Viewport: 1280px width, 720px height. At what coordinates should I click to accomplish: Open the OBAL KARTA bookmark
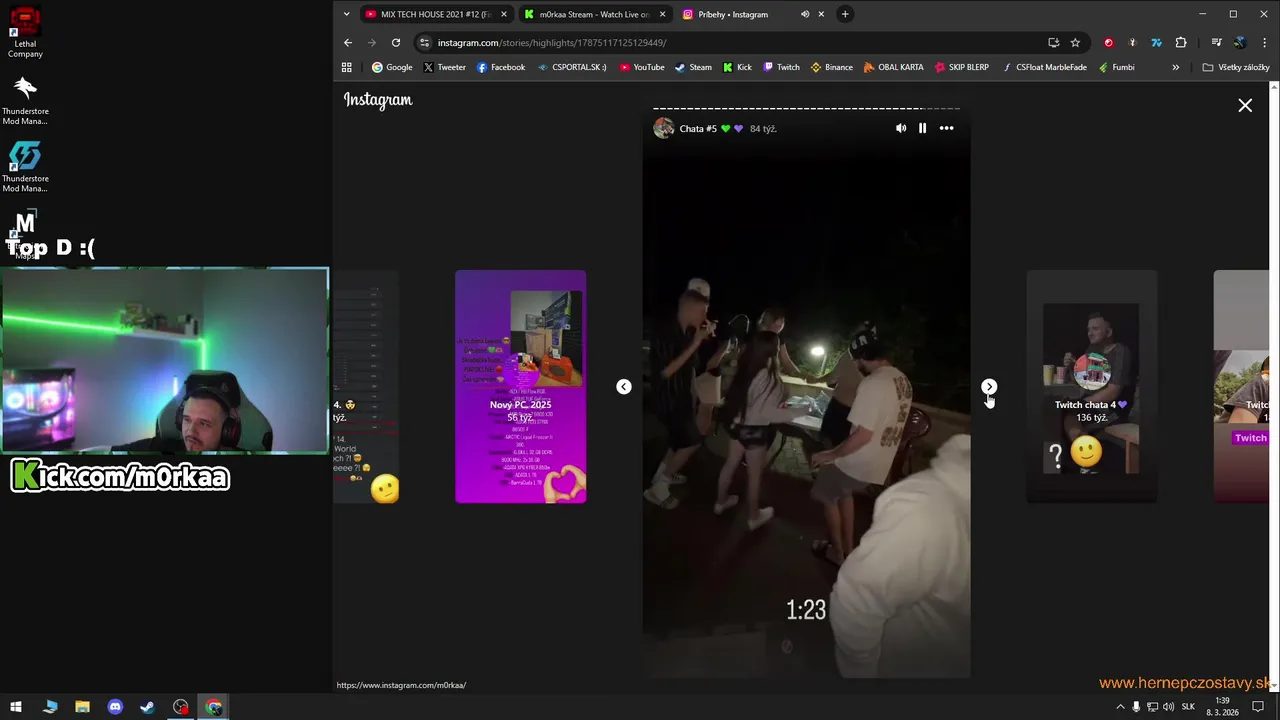tap(893, 67)
